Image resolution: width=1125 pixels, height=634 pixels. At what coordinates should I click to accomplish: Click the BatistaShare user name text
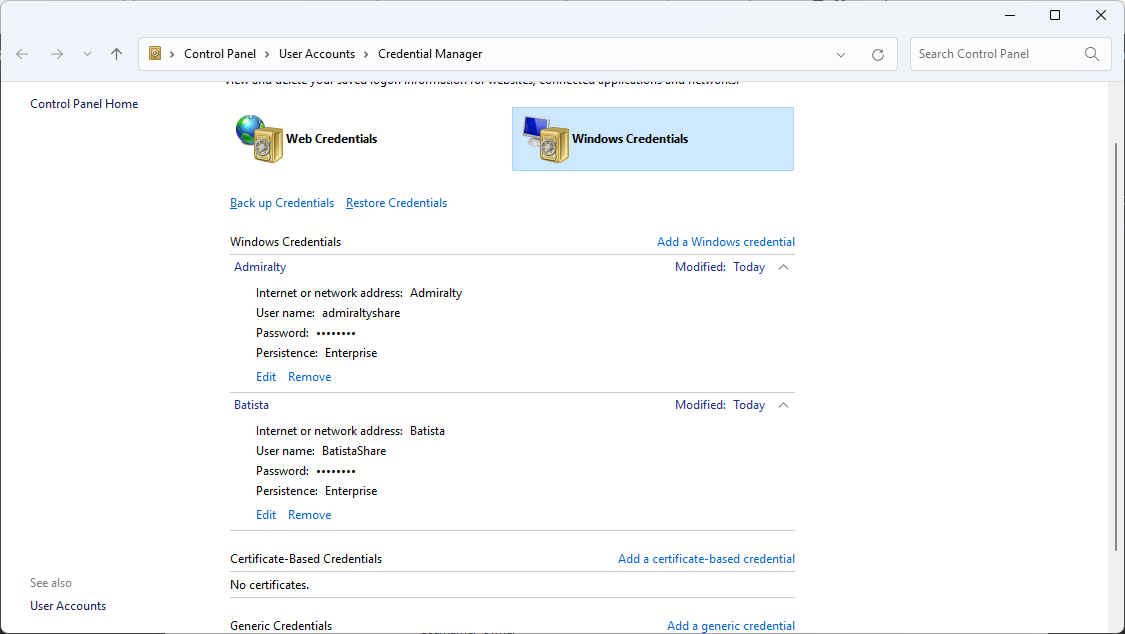[354, 451]
